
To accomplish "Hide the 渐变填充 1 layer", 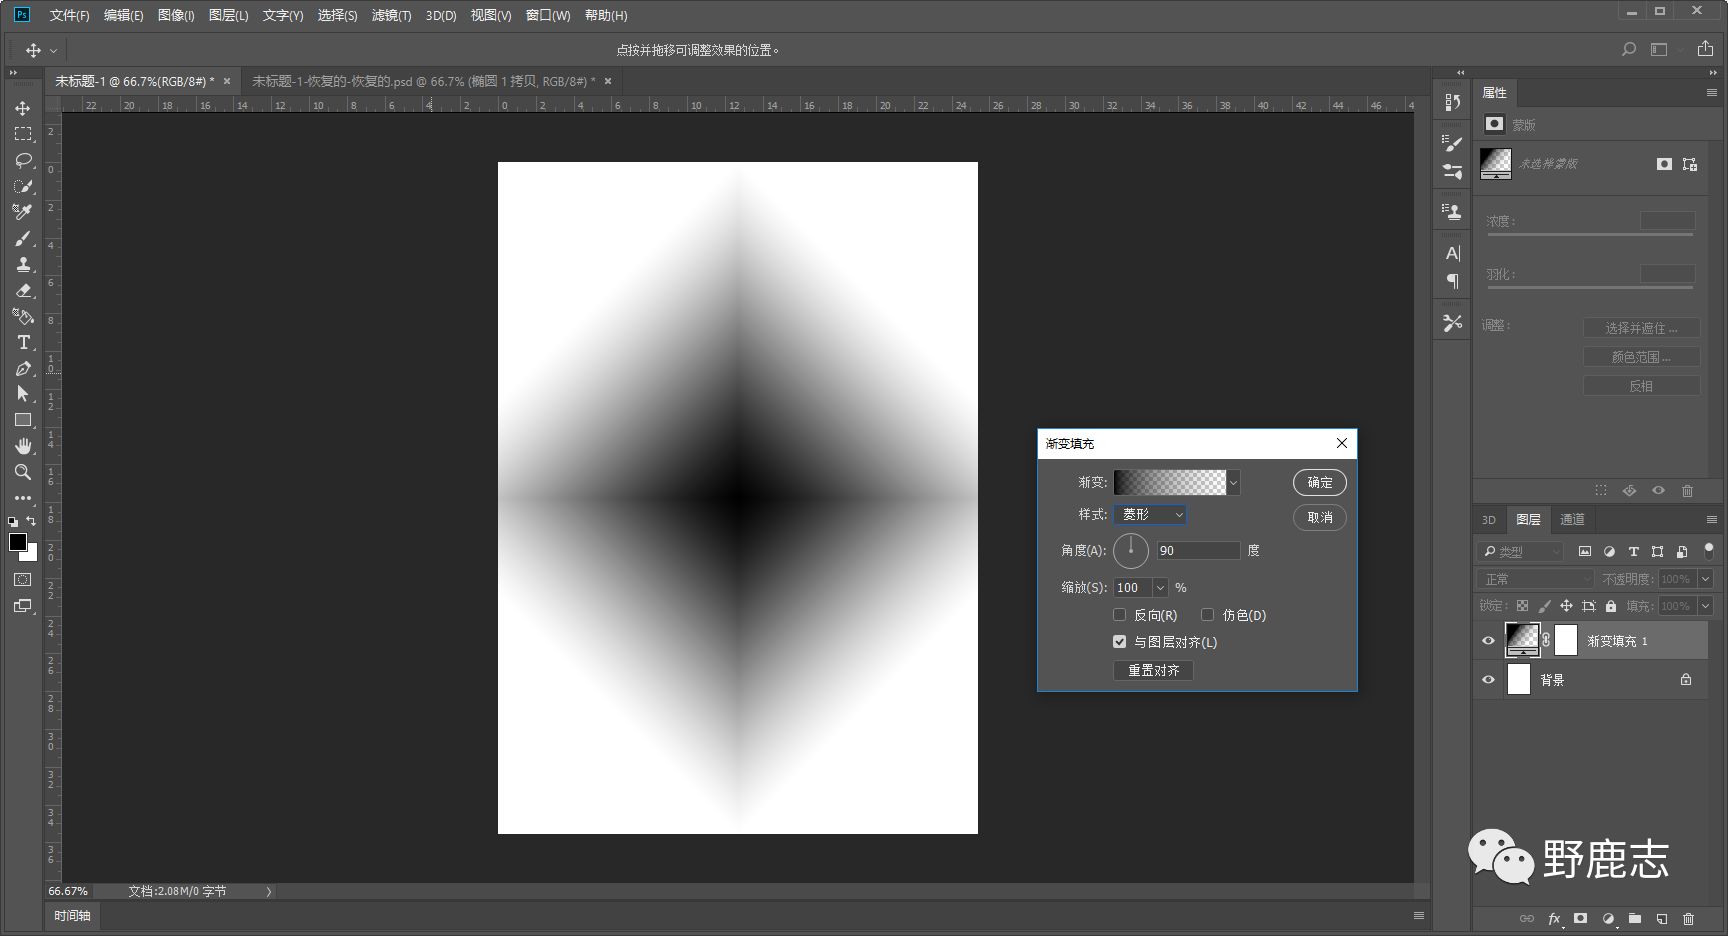I will (1488, 641).
